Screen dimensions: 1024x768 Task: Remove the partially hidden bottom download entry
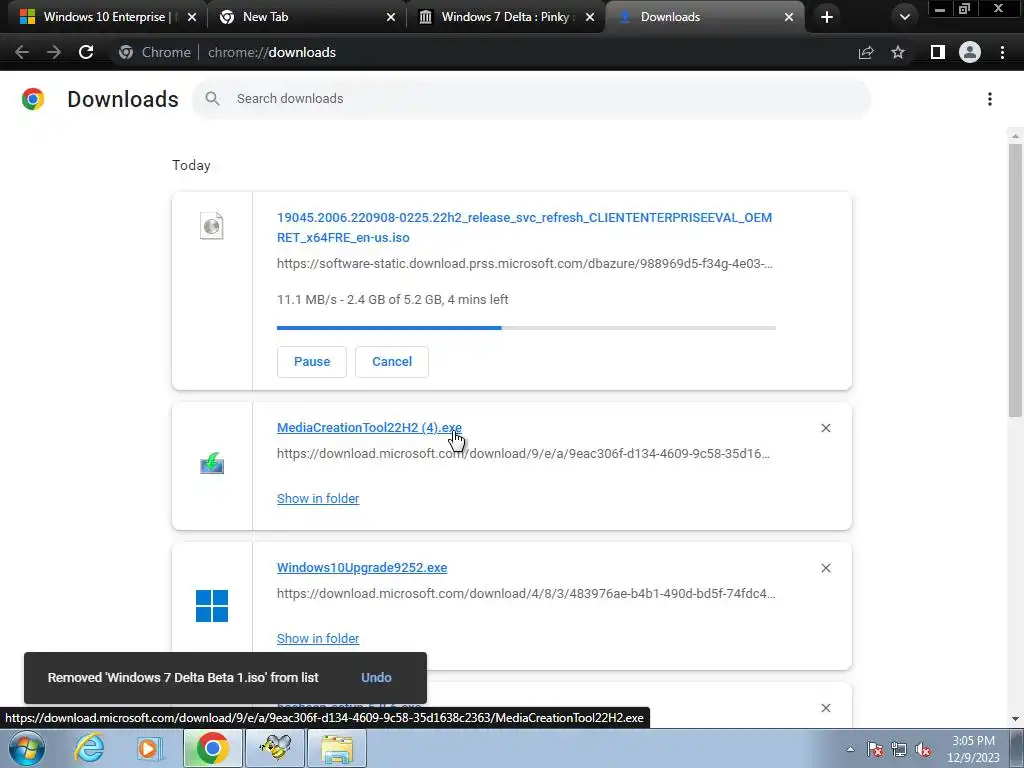825,708
